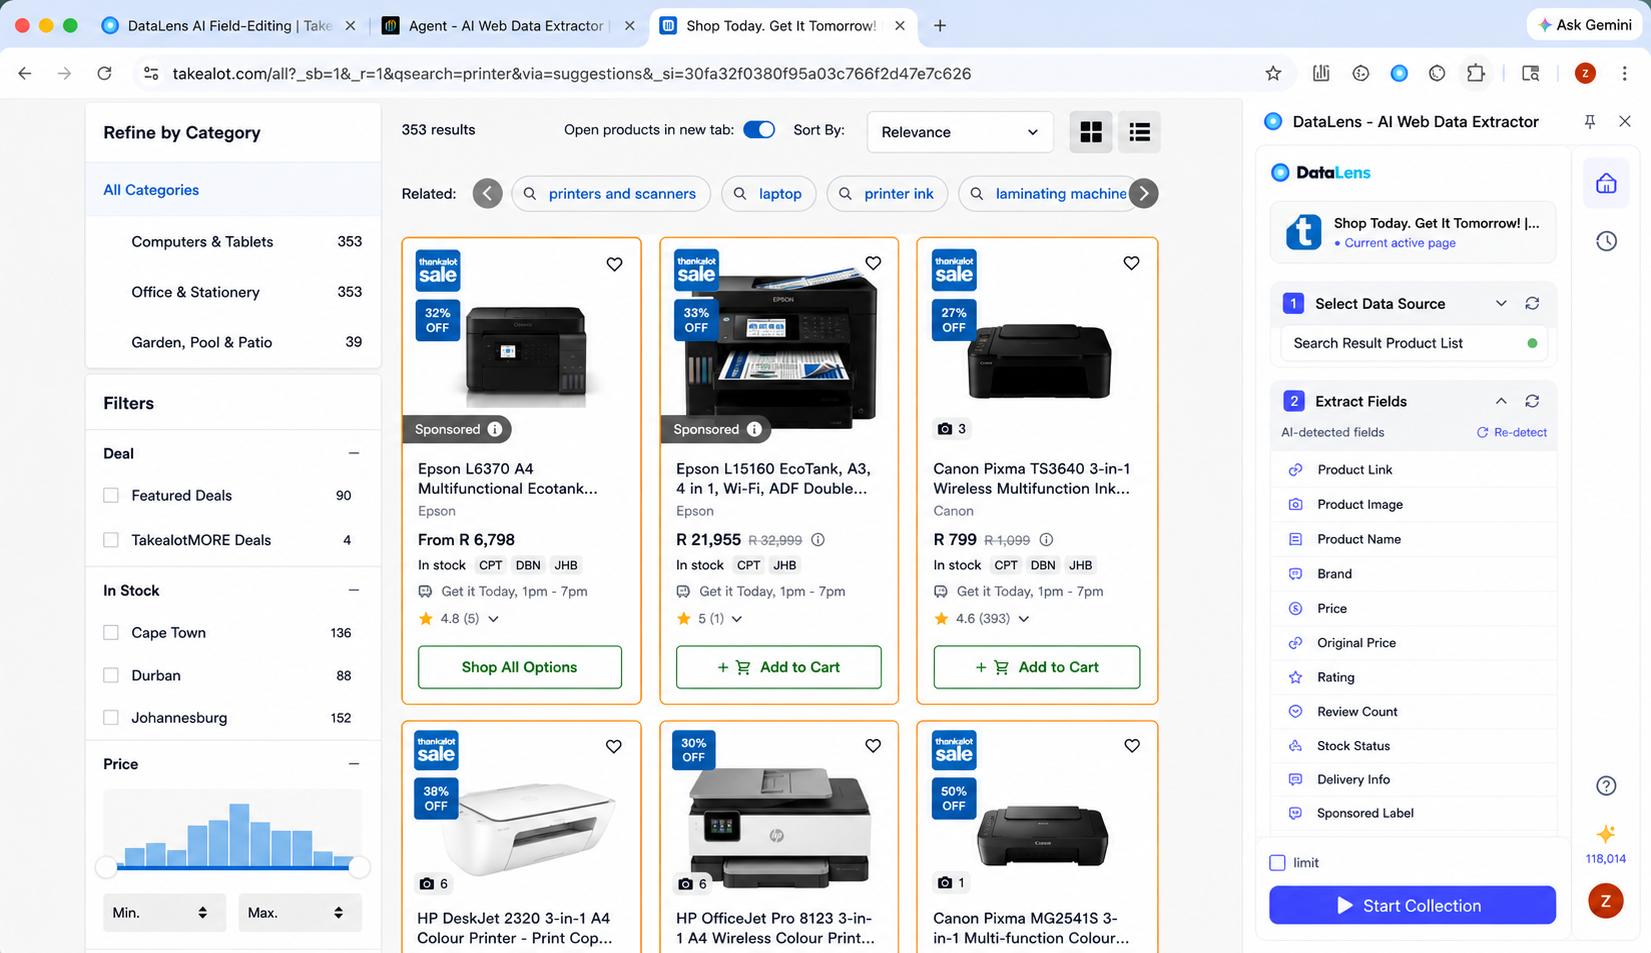Toggle open products in new tab

[x=759, y=130]
